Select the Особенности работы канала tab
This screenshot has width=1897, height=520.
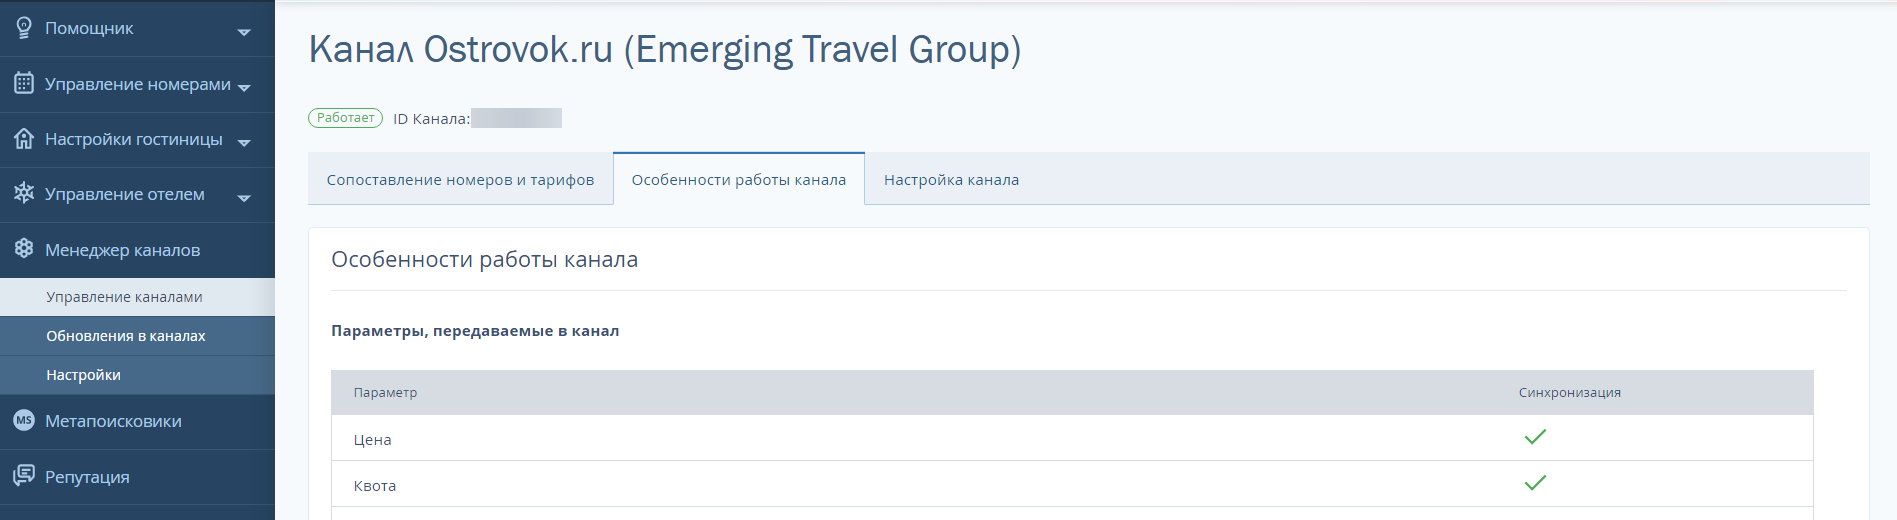(x=739, y=179)
